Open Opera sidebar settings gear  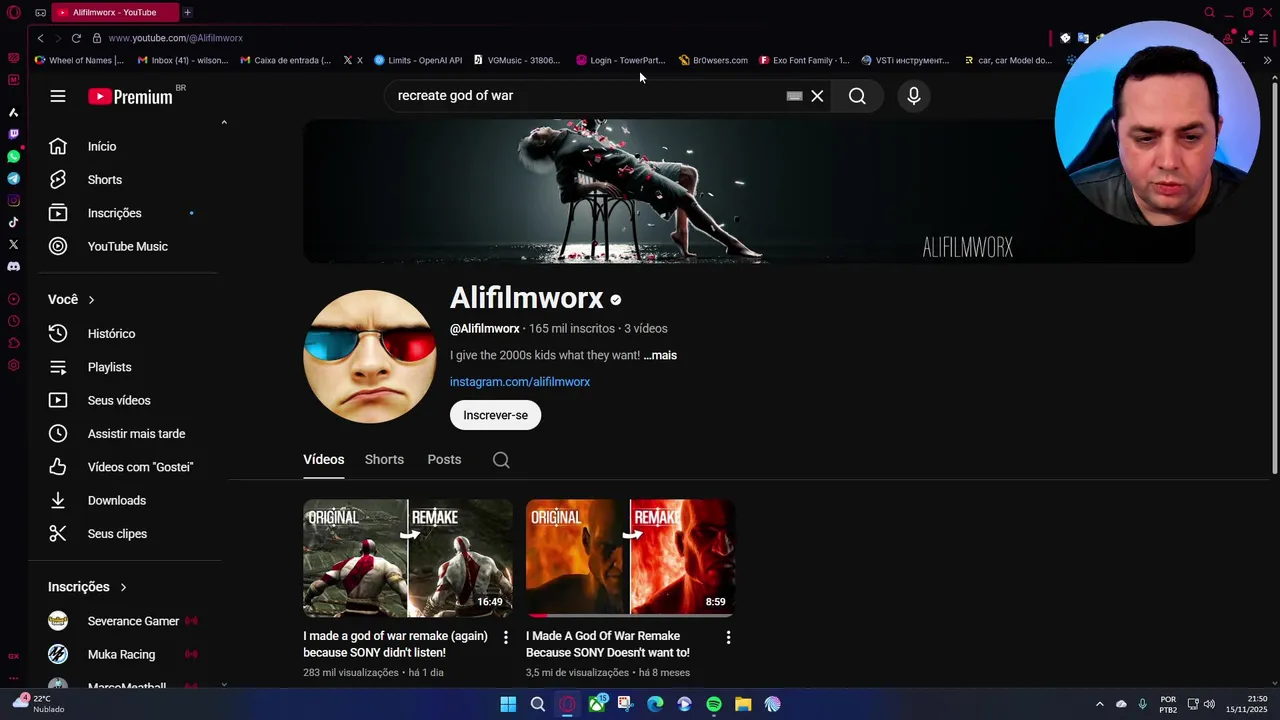point(13,365)
